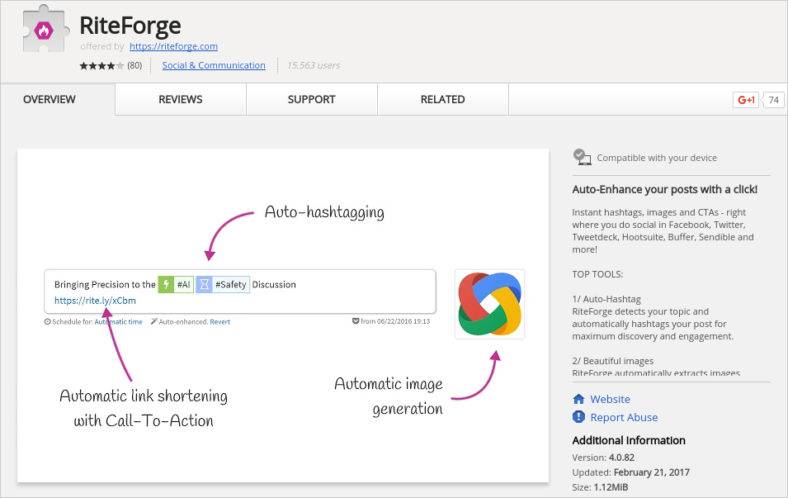This screenshot has height=498, width=788.
Task: Click the colorful knot generated image thumbnail
Action: (x=489, y=304)
